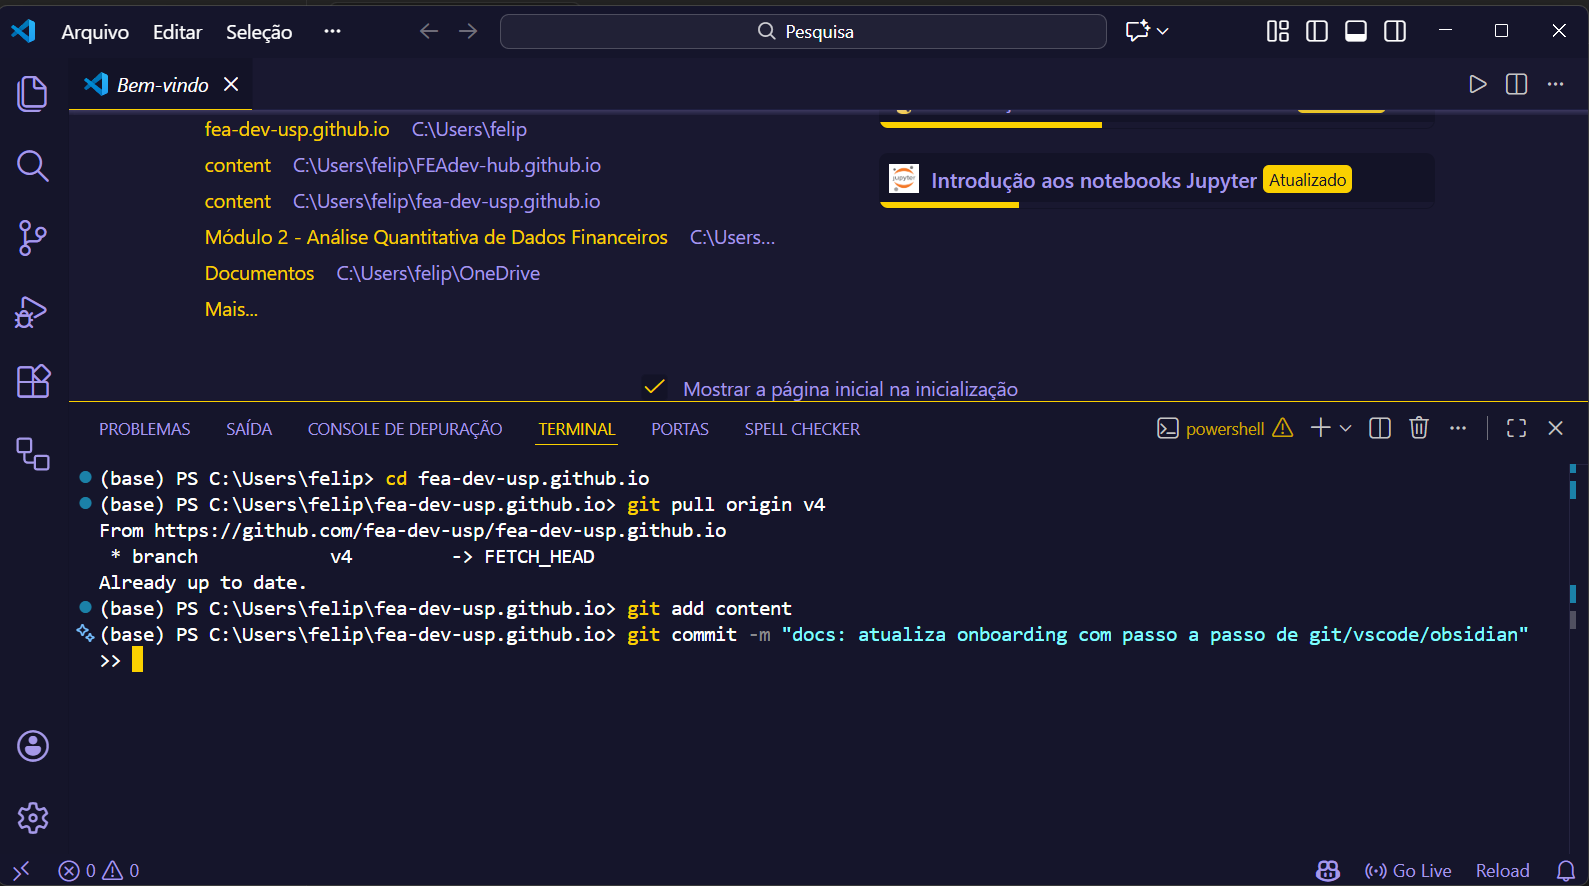Image resolution: width=1589 pixels, height=886 pixels.
Task: Click the Jupyter notebooks walkthrough progress bar
Action: click(949, 205)
